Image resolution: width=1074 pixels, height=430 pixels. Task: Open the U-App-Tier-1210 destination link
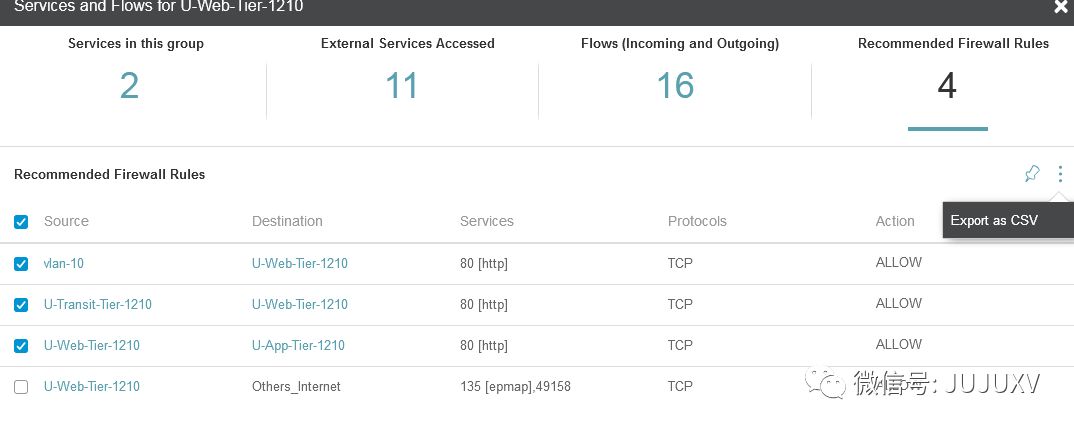coord(298,345)
